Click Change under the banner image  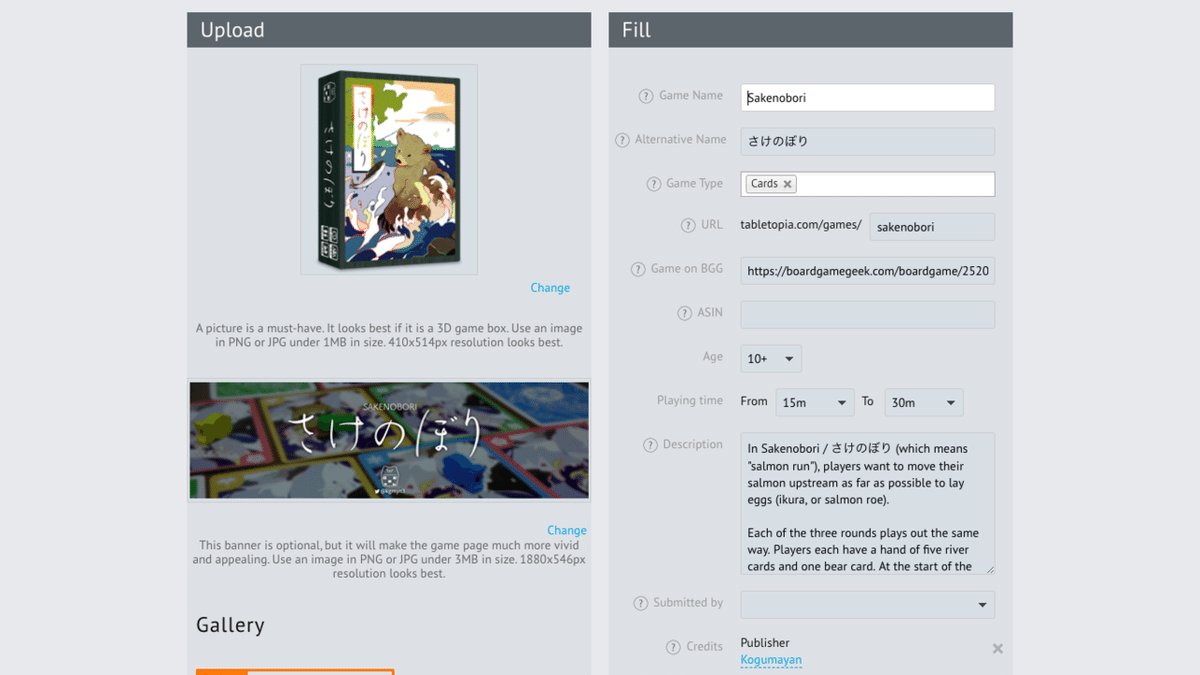(567, 531)
